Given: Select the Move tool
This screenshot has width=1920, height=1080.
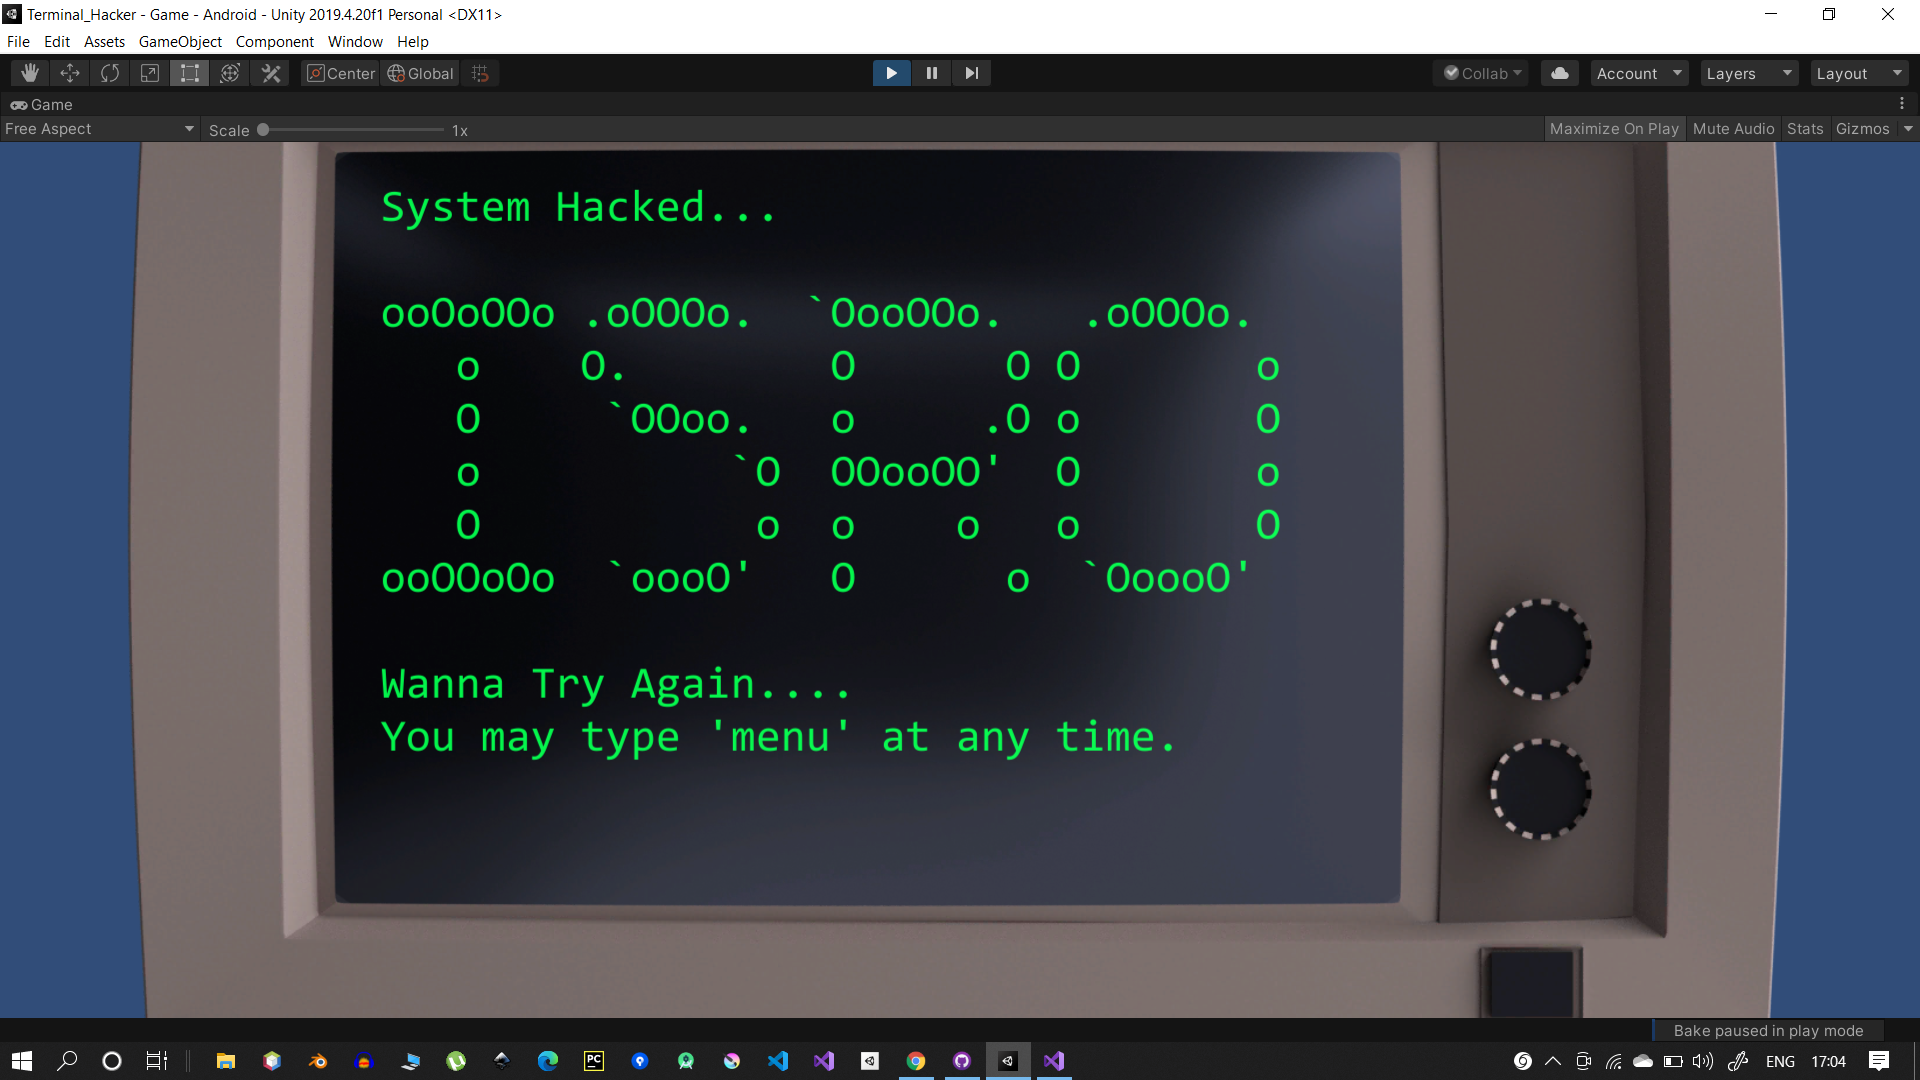Looking at the screenshot, I should [69, 72].
